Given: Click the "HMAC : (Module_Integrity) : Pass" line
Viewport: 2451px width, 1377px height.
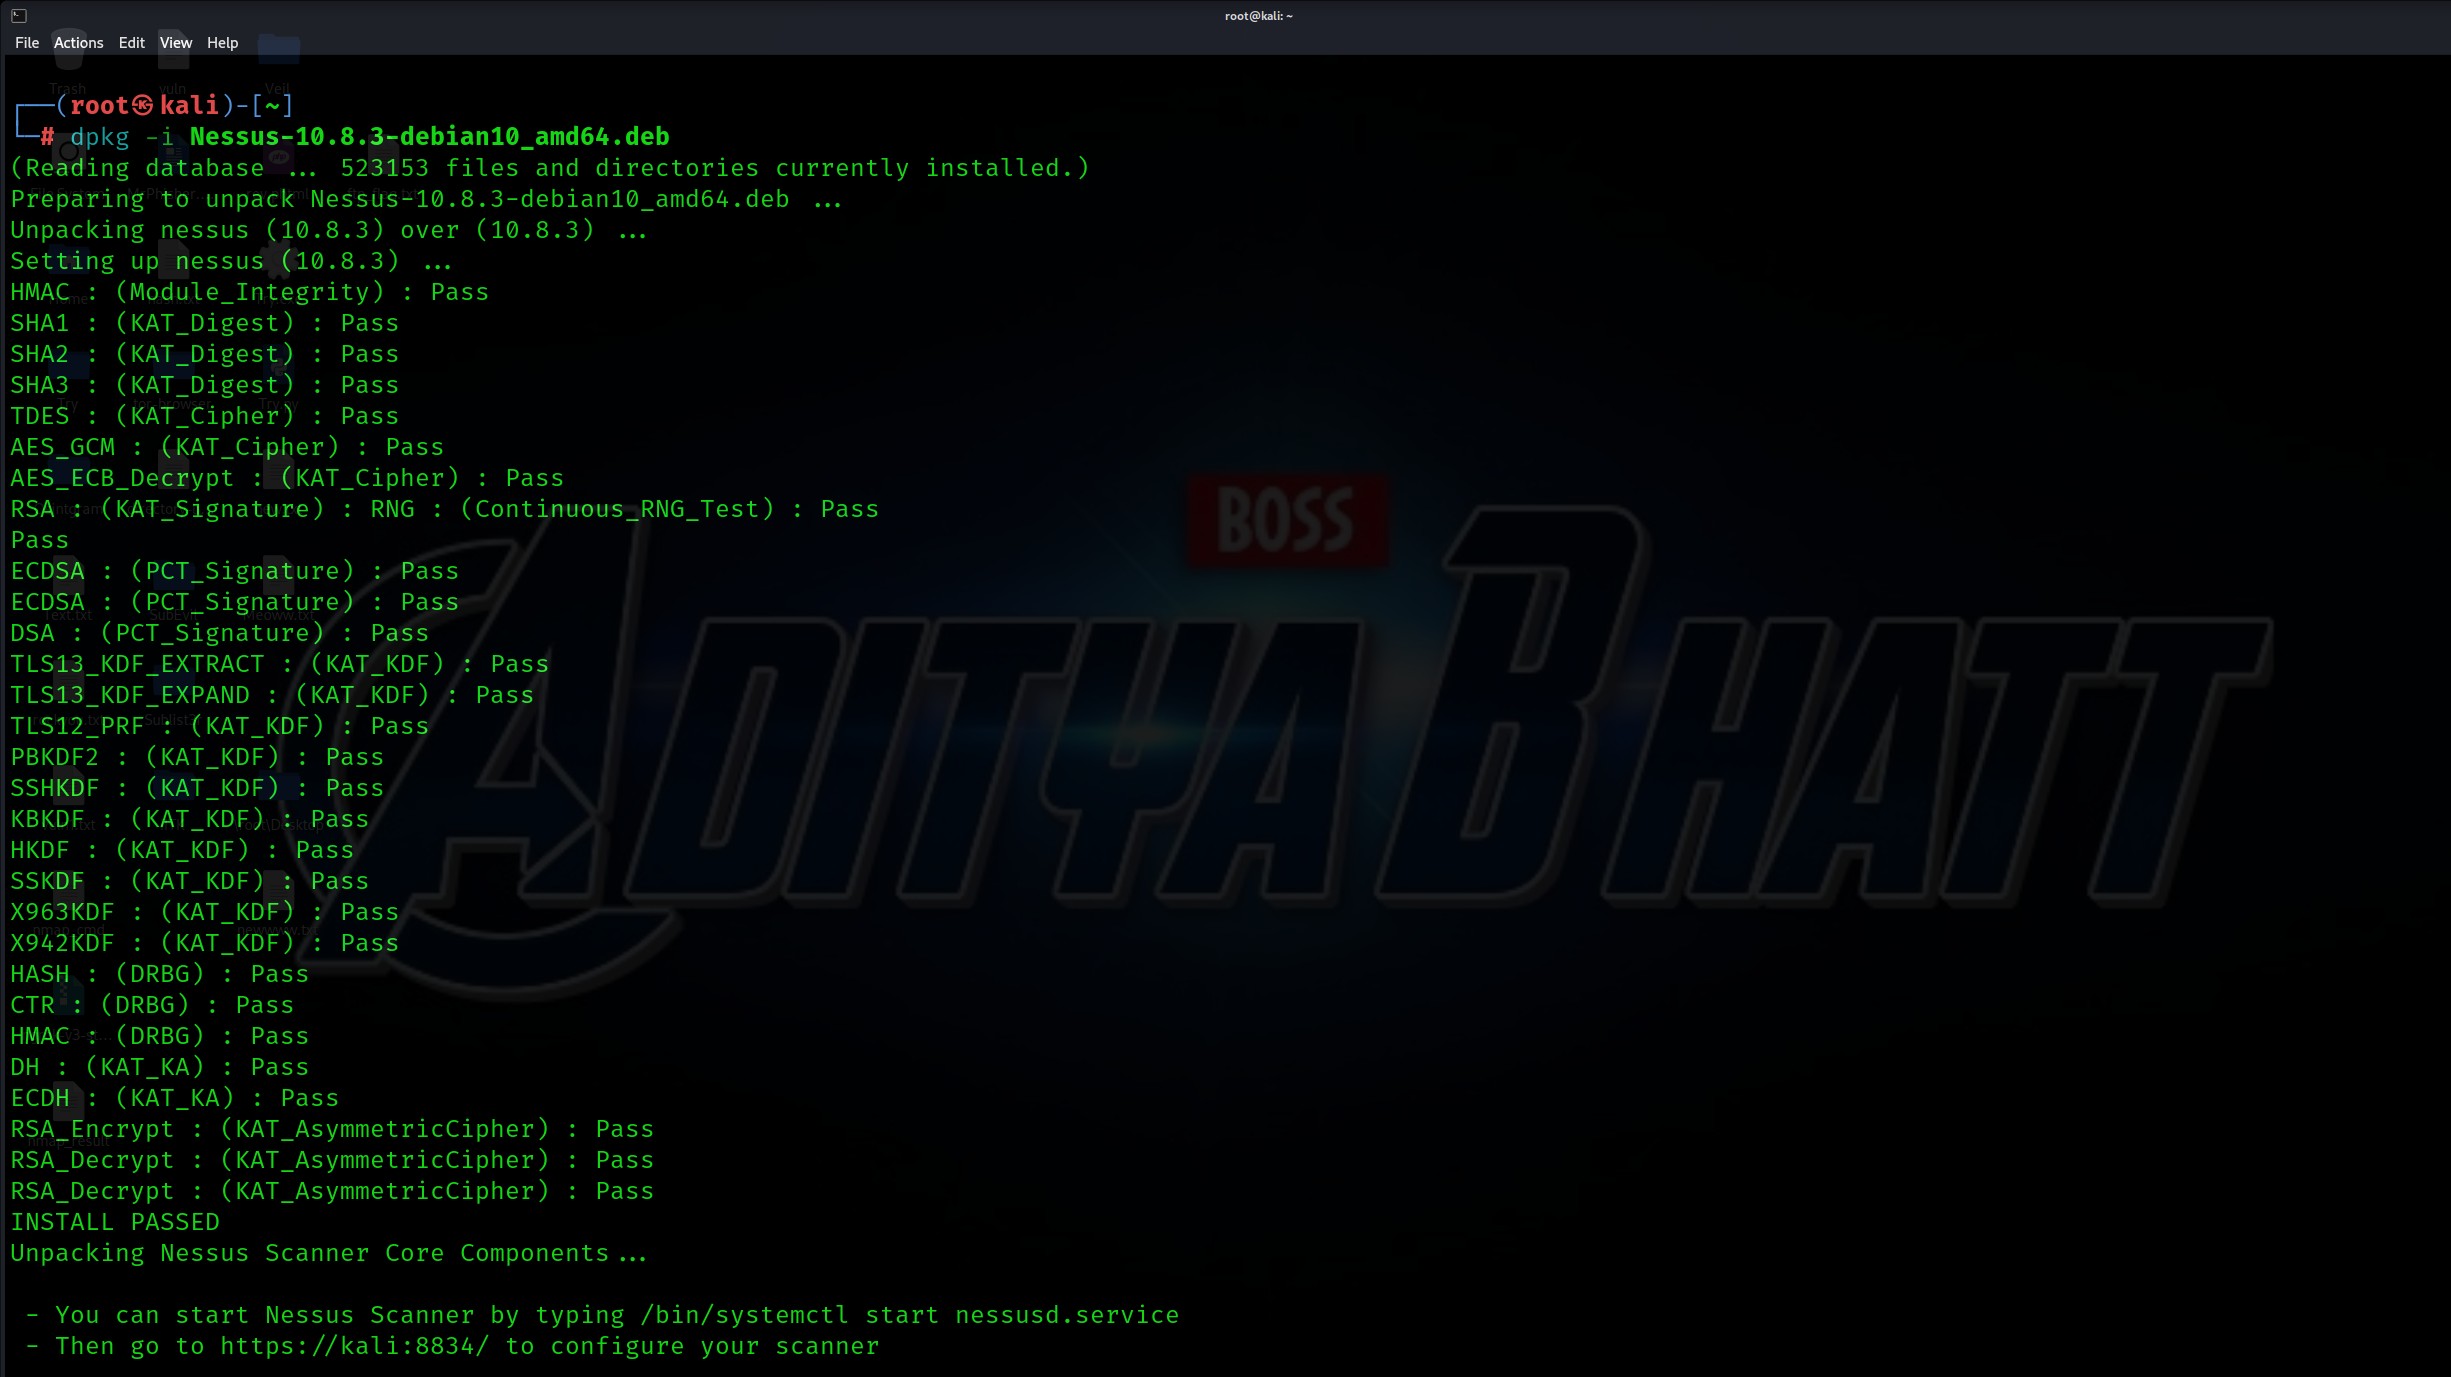Looking at the screenshot, I should tap(249, 292).
